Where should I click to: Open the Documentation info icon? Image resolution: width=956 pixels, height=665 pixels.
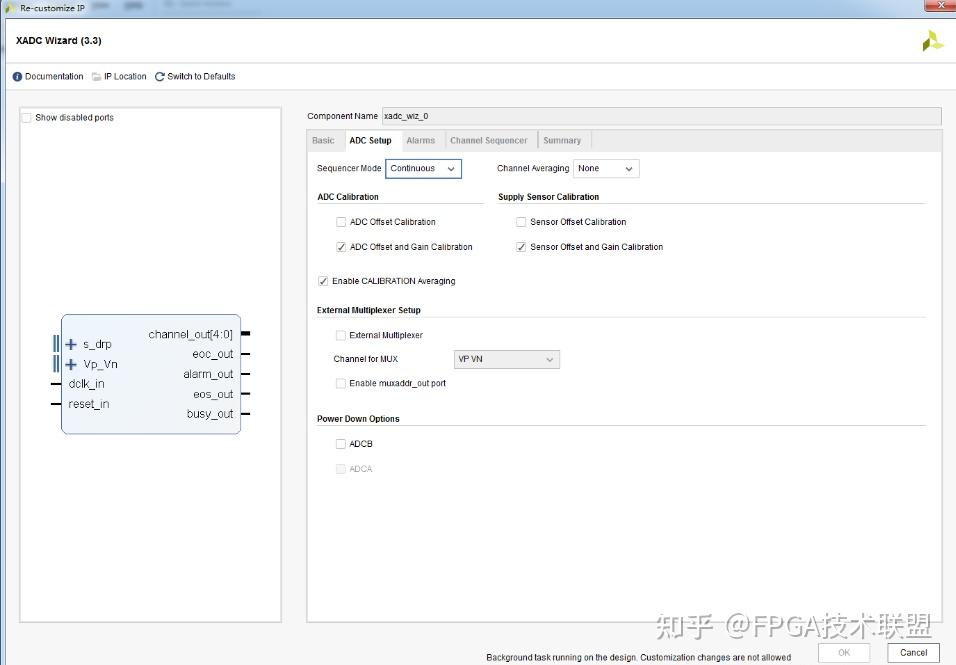17,76
